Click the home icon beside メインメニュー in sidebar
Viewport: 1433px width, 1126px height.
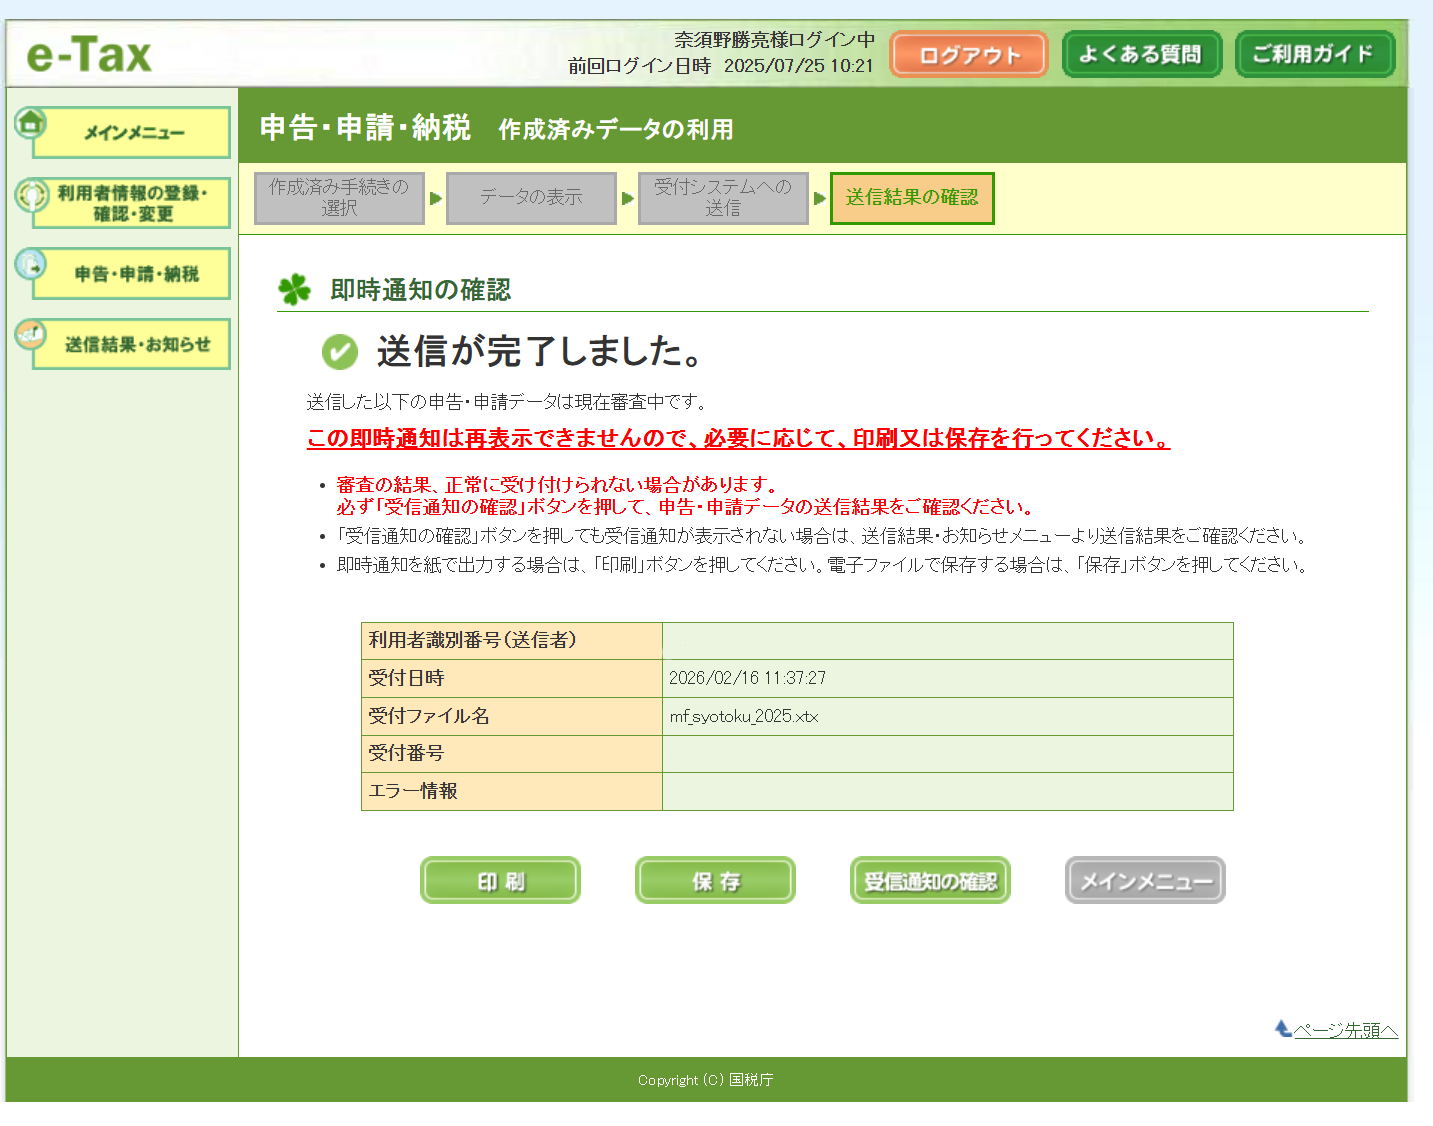(x=31, y=123)
